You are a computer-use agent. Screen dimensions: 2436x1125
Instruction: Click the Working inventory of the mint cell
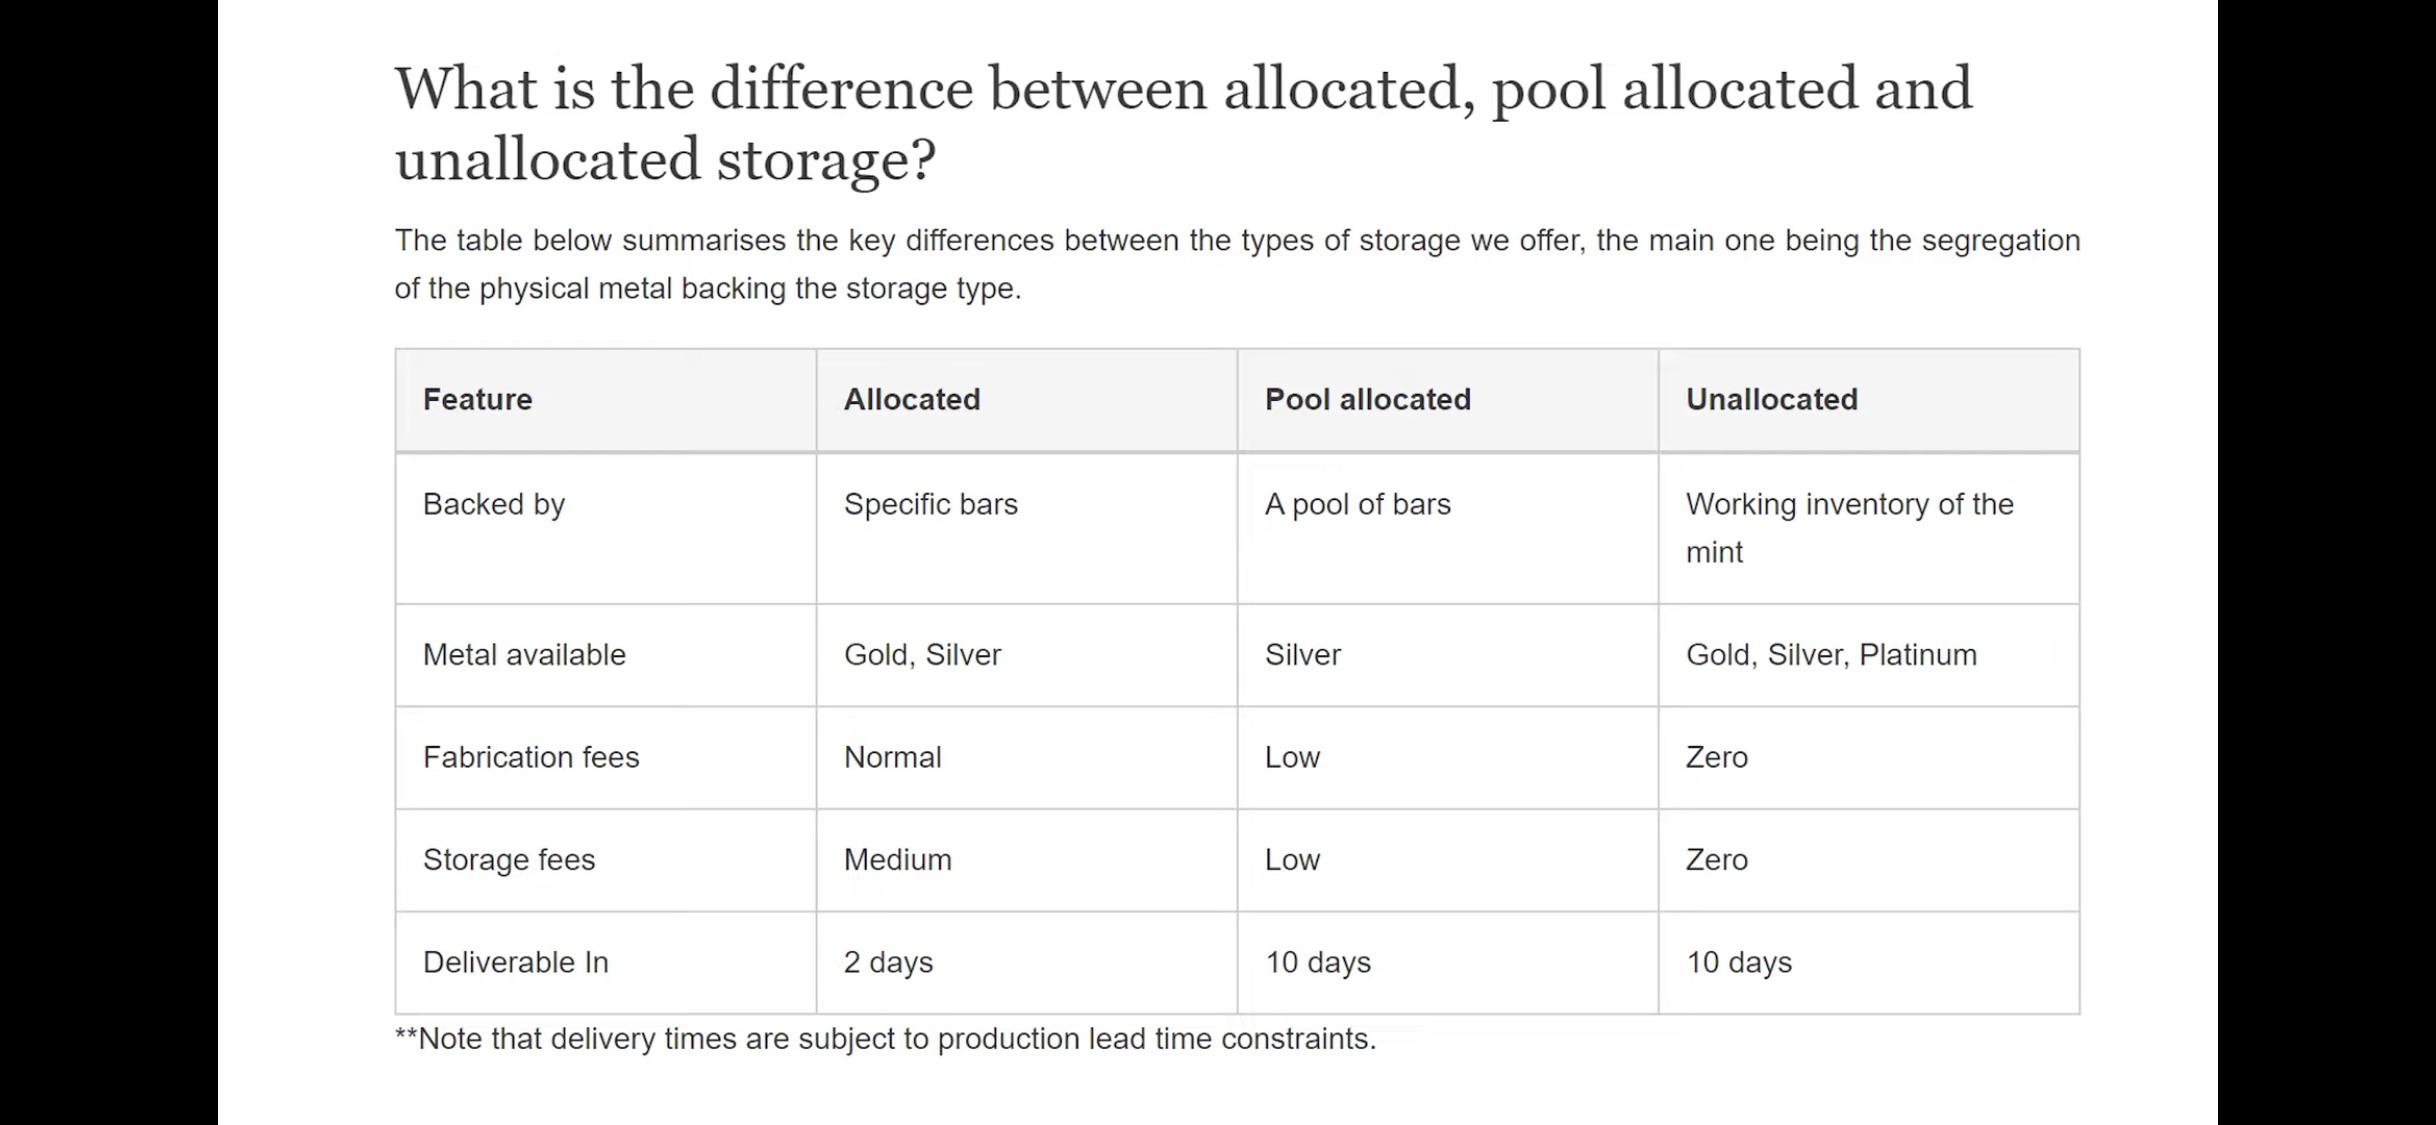point(1848,527)
